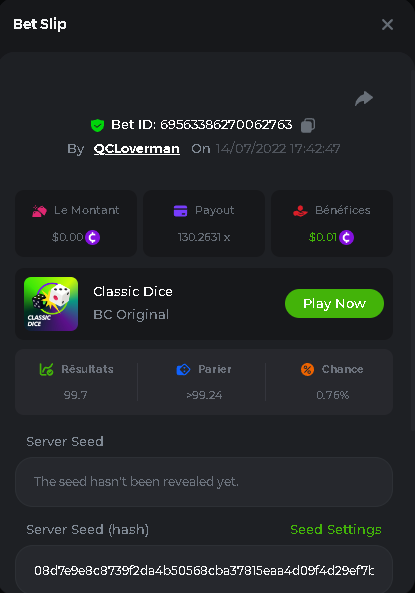Viewport: 415px width, 593px height.
Task: Click the share arrow icon
Action: (x=364, y=98)
